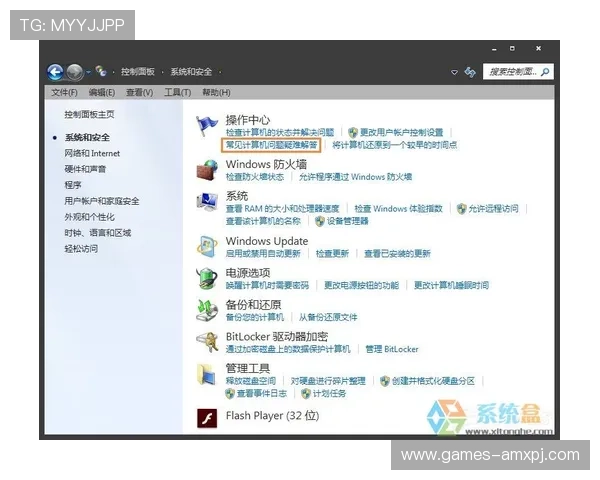
Task: Focus the 搜索控制面板 search field
Action: coord(518,72)
